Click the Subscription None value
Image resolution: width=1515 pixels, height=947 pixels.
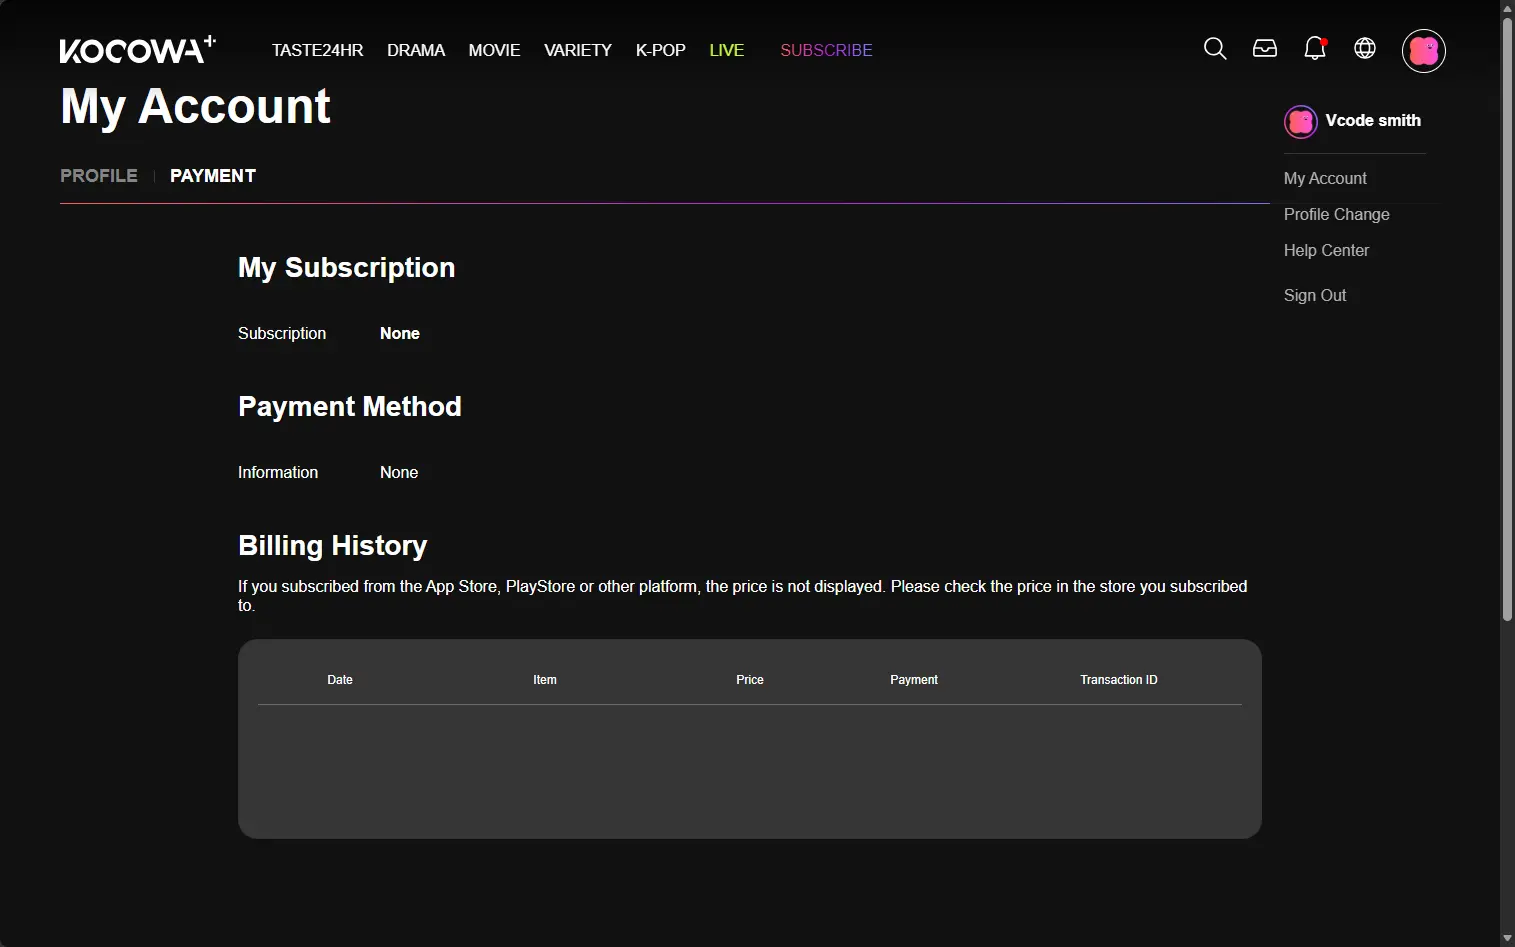point(400,333)
